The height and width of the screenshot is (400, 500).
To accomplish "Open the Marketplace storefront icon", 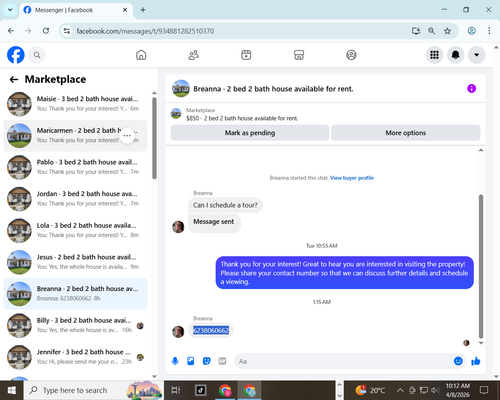I will click(x=299, y=55).
